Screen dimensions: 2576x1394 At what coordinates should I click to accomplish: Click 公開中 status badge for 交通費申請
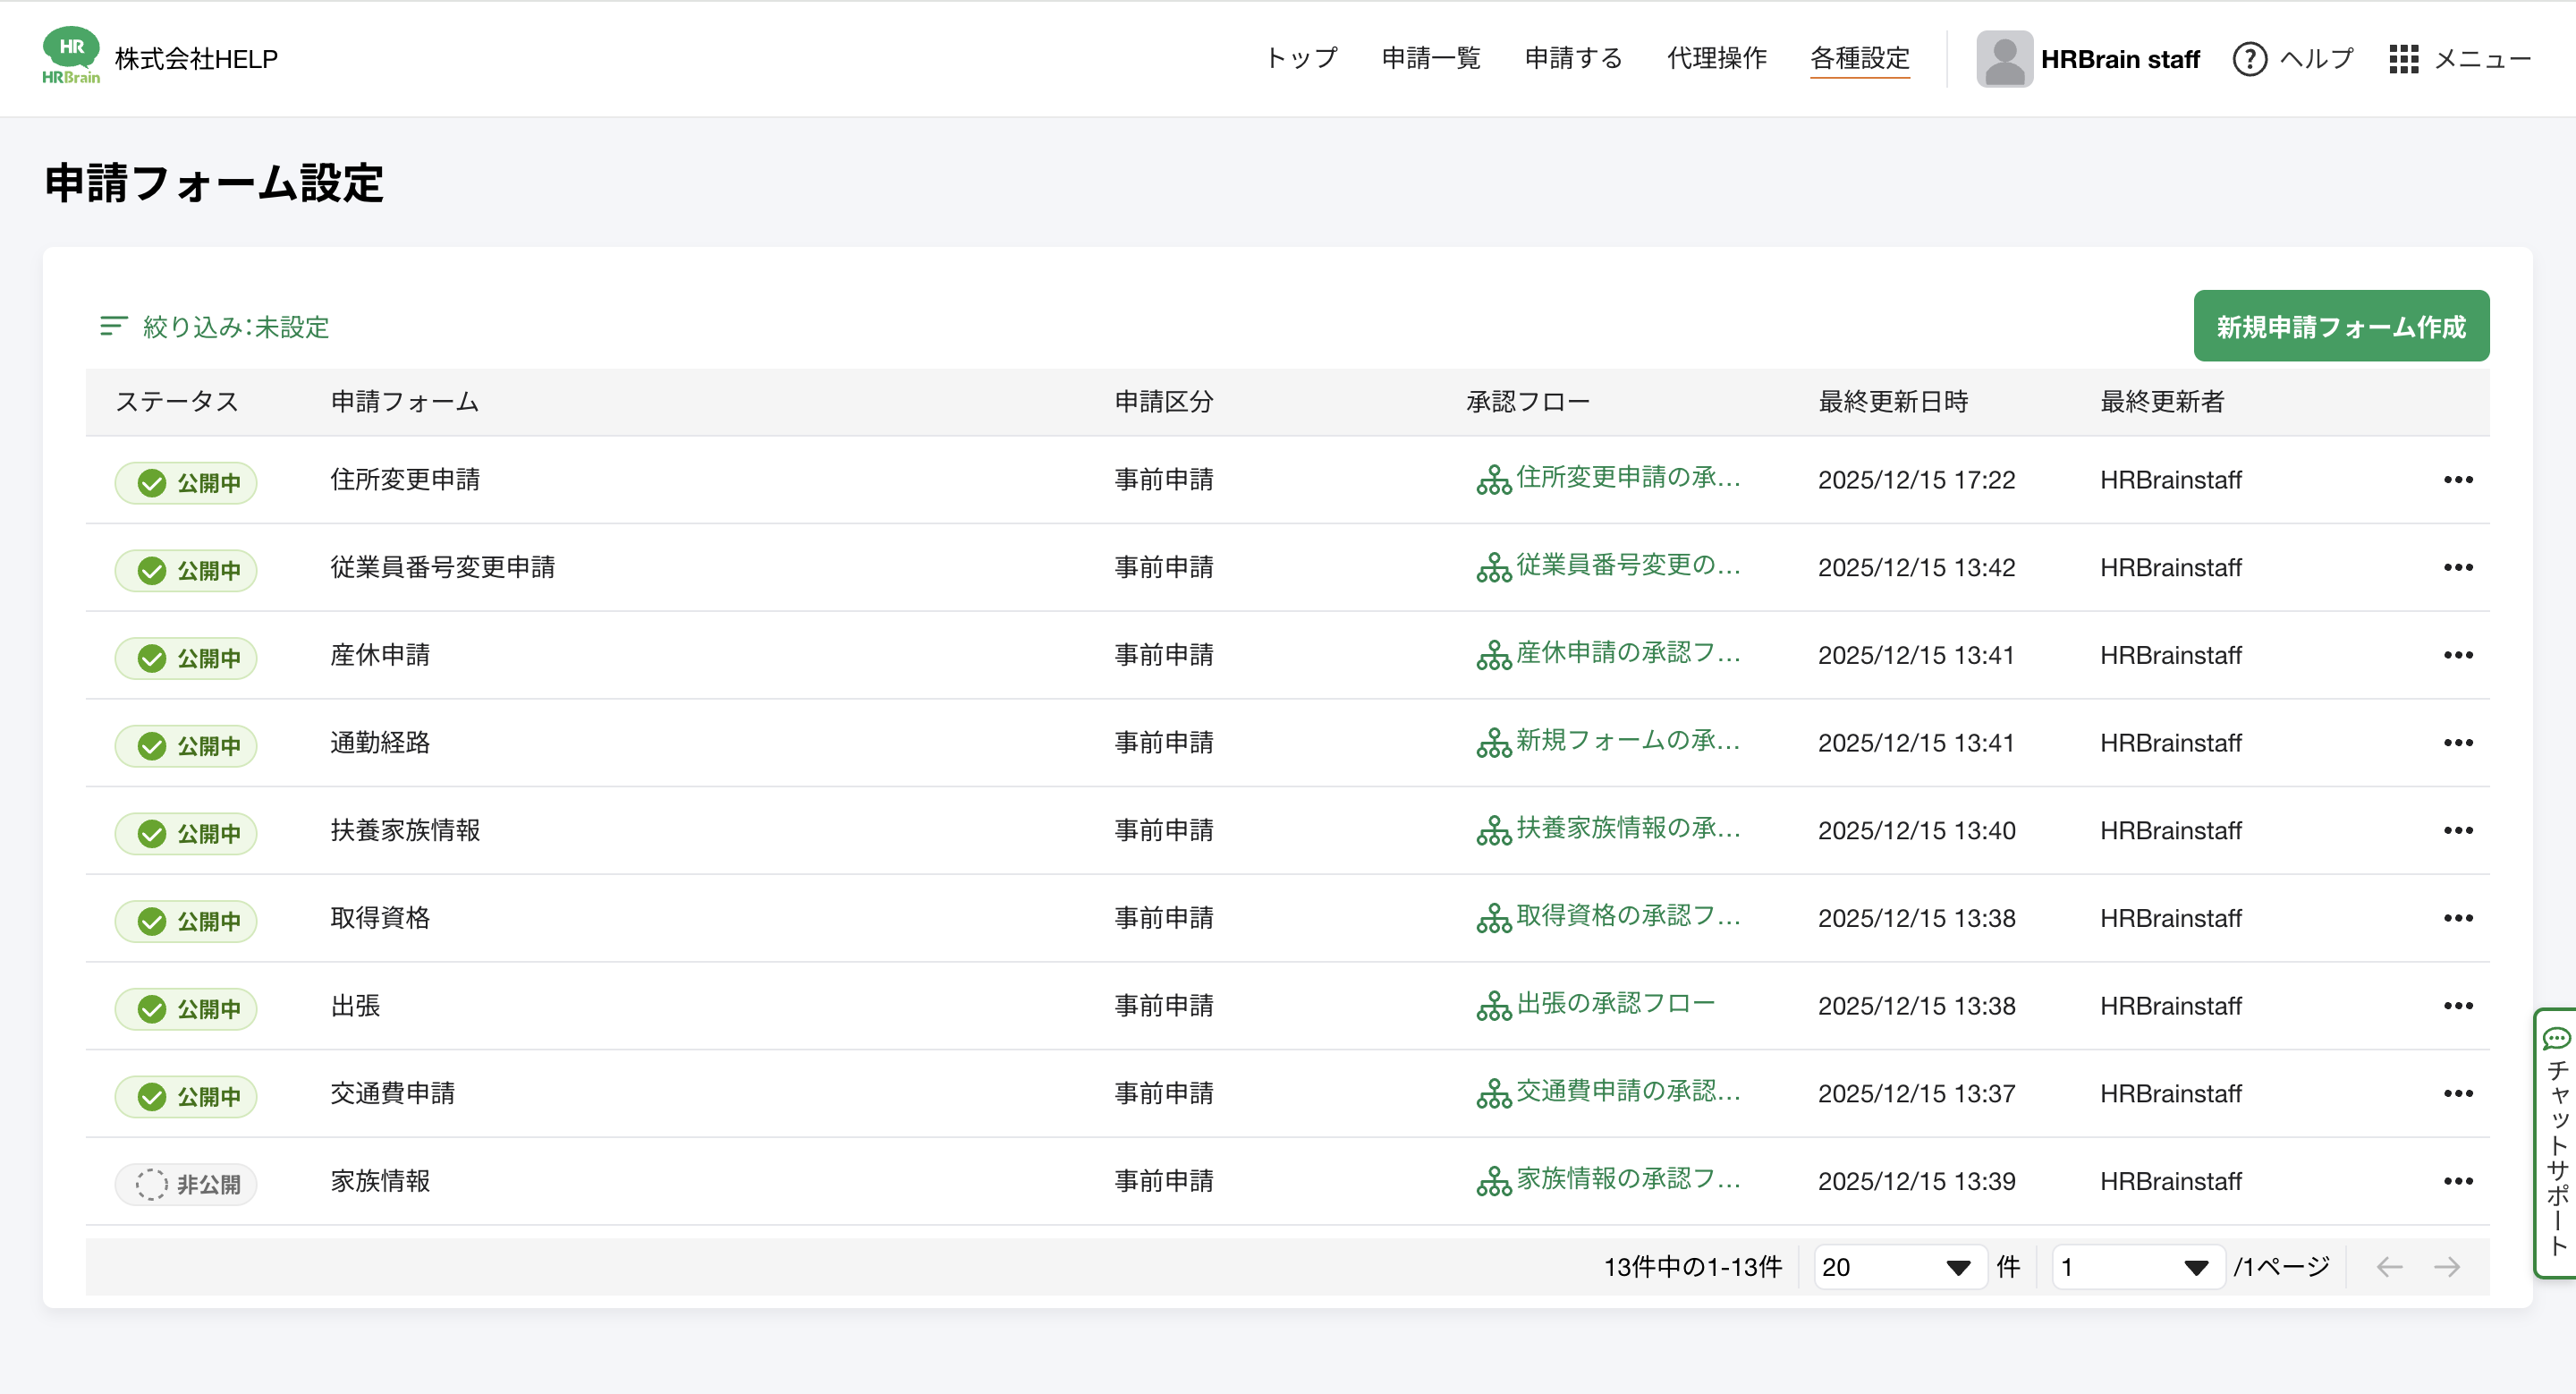[186, 1096]
